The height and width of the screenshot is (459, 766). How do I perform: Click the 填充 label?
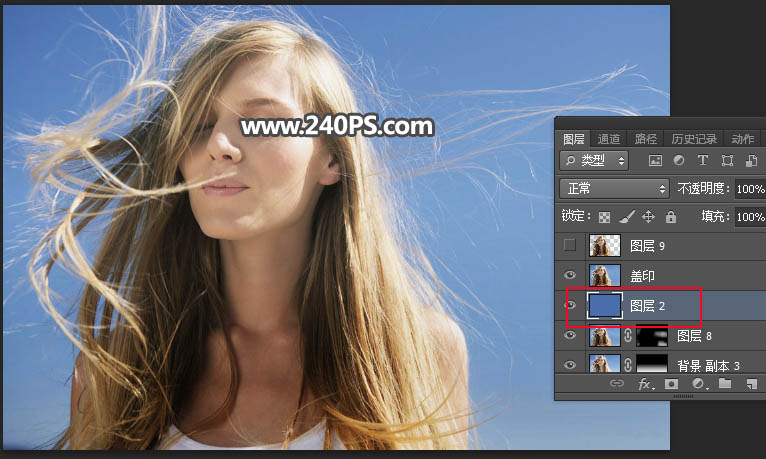tap(715, 216)
